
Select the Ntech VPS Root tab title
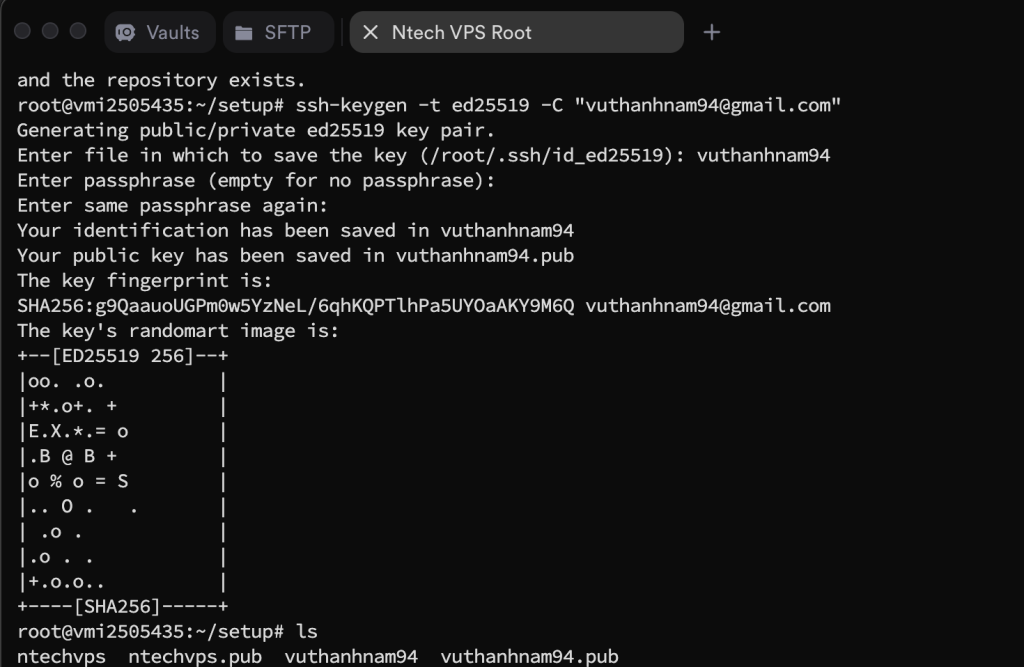461,33
